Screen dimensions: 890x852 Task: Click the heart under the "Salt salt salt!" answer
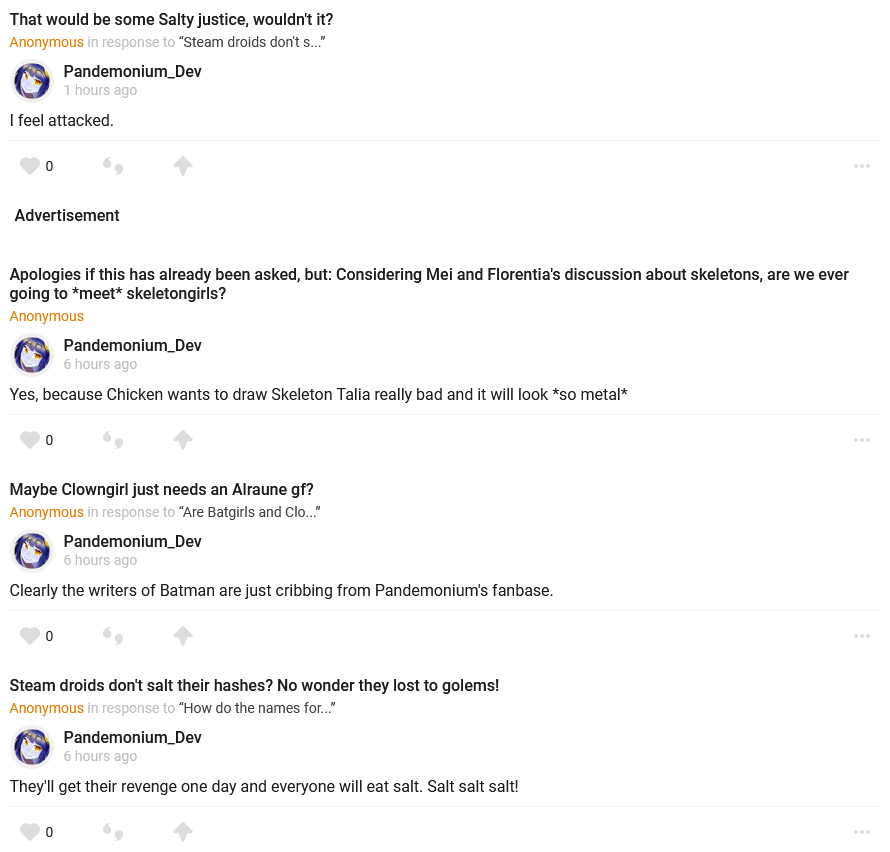(30, 832)
